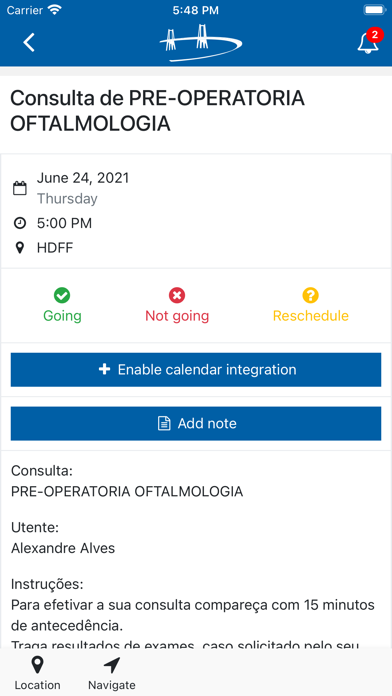Enable calendar integration button
The image size is (392, 696).
(x=196, y=370)
